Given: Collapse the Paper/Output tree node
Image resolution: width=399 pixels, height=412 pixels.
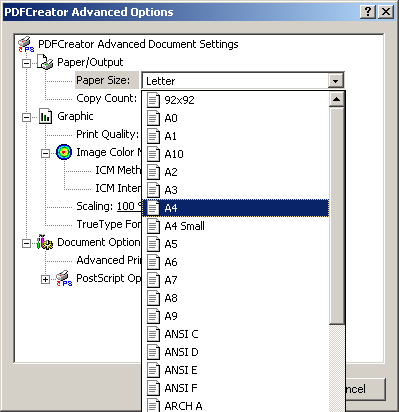Looking at the screenshot, I should (26, 63).
